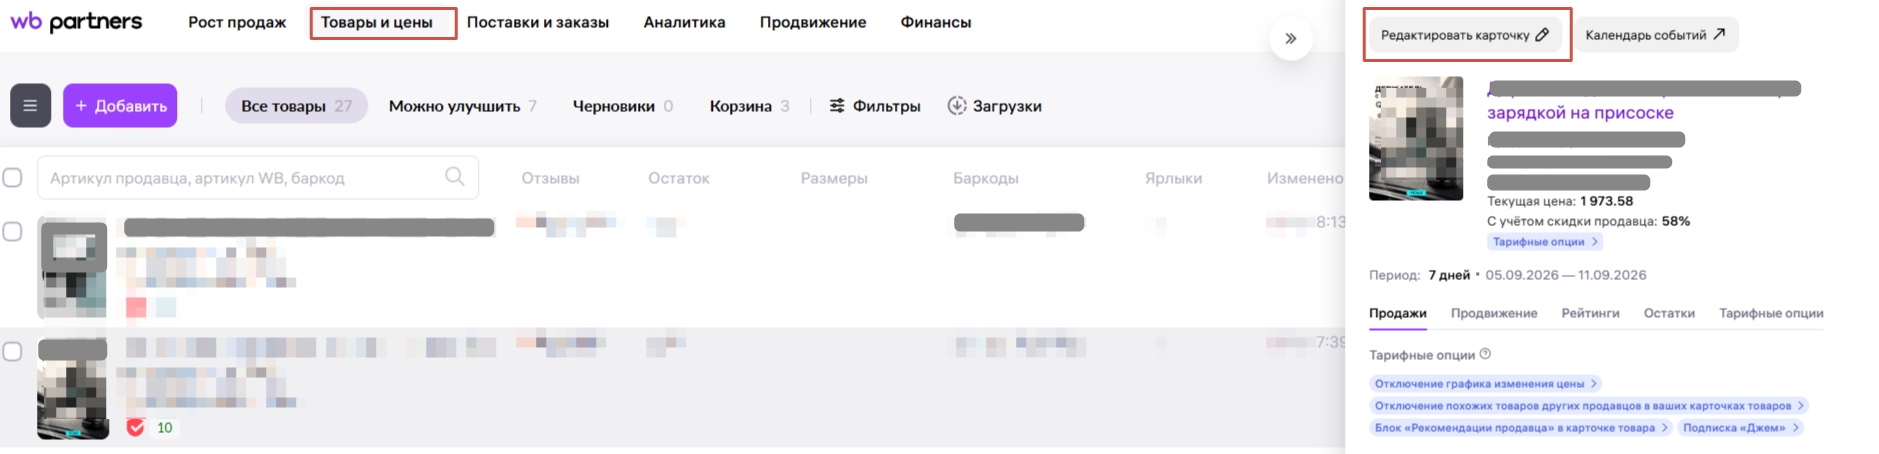Open Filters via the sliders icon
This screenshot has height=454, width=1879.
tap(837, 105)
